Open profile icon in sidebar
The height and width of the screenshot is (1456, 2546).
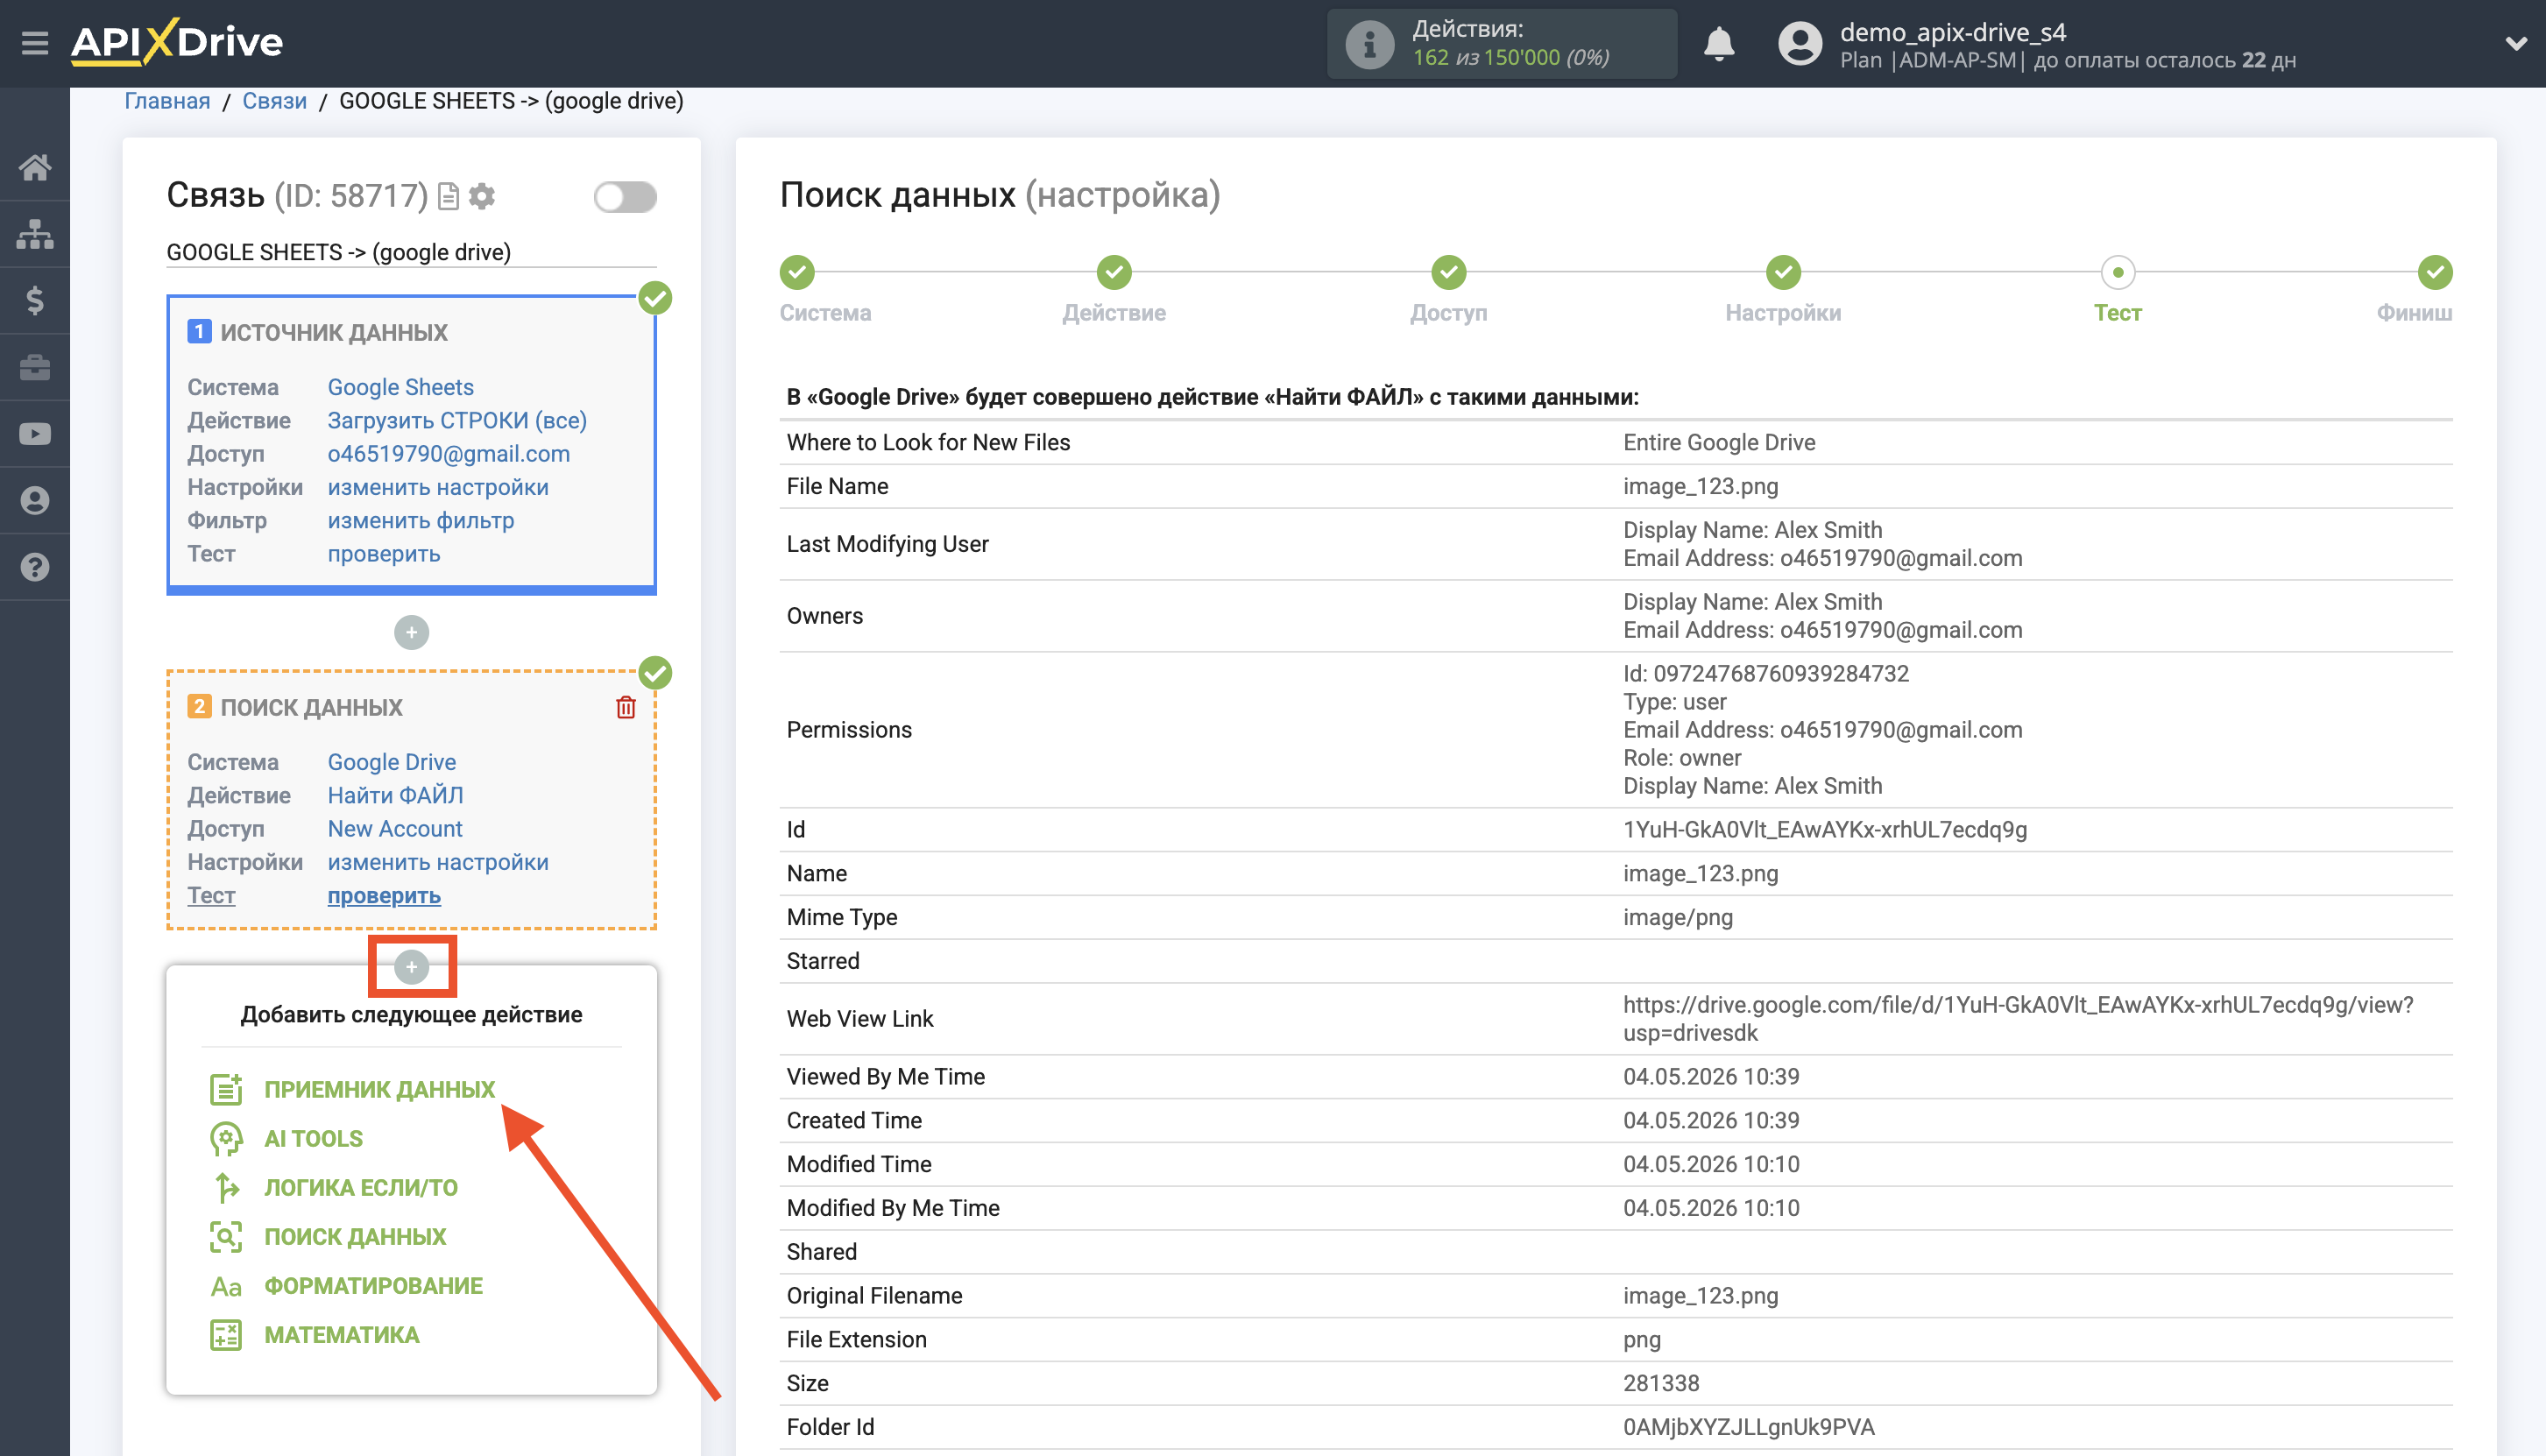(x=35, y=500)
